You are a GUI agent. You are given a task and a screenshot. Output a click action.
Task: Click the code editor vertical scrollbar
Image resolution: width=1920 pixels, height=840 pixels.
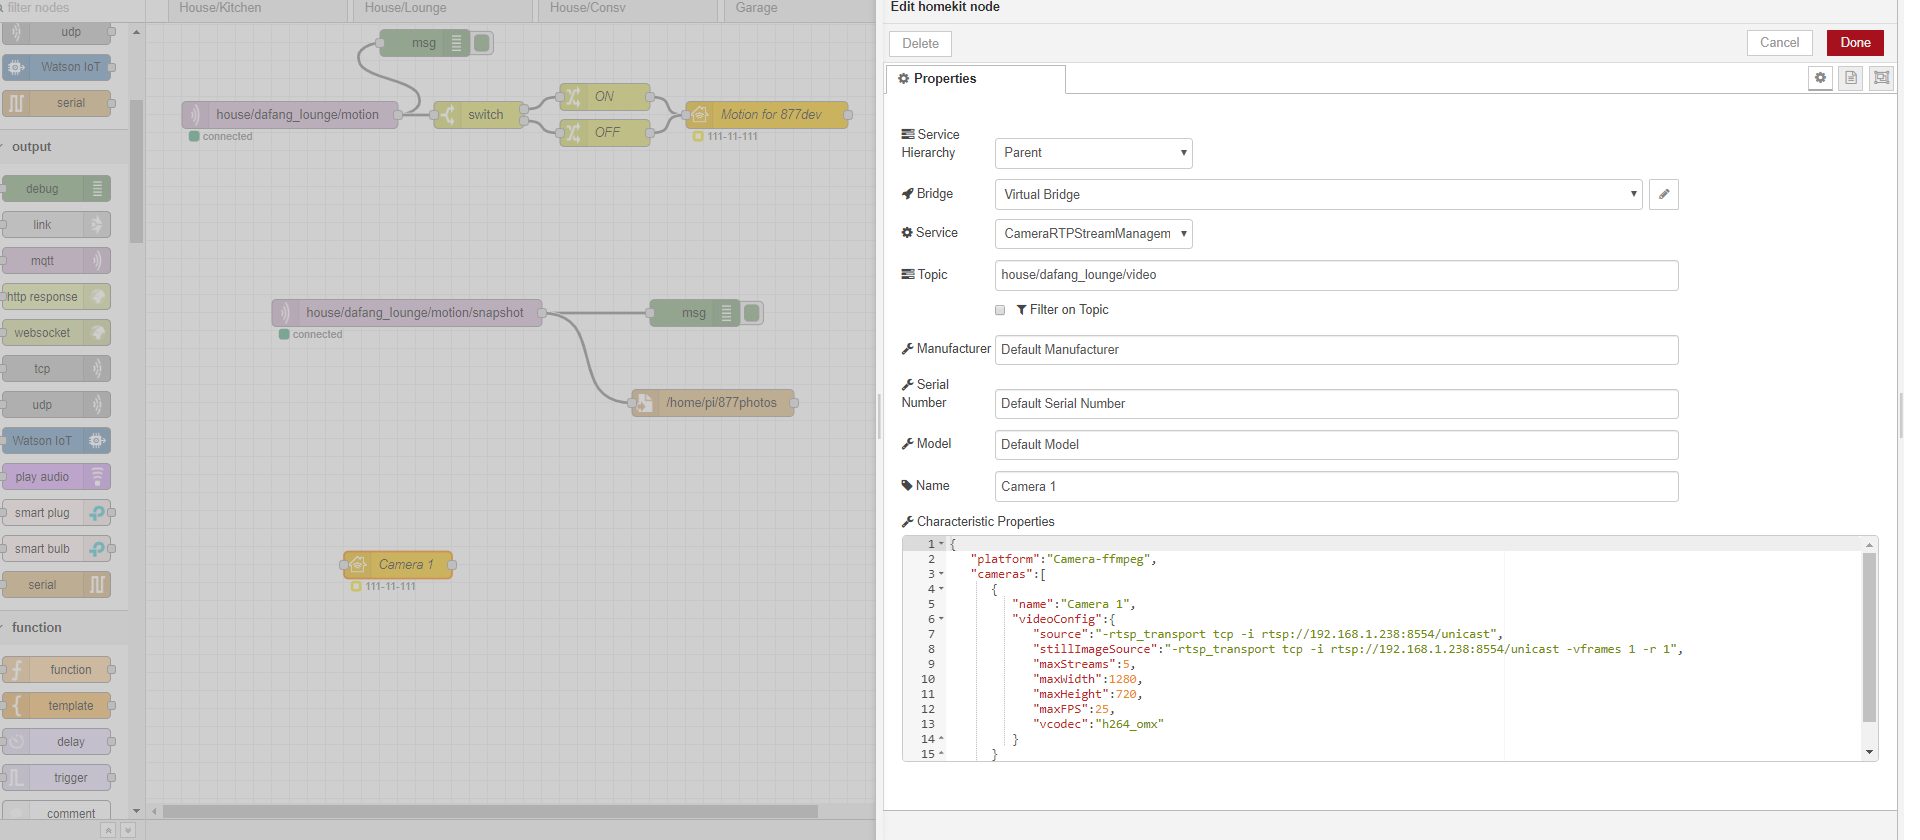point(1869,636)
